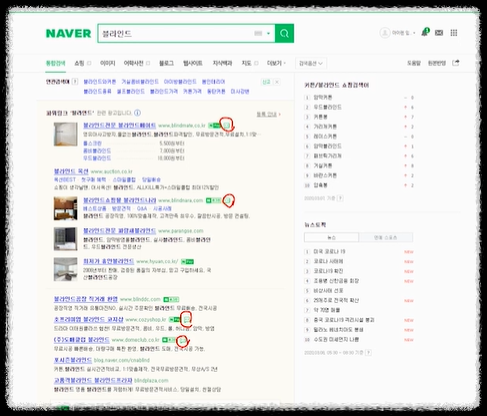Expand the 검색옵션 search options dropdown
Image resolution: width=487 pixels, height=416 pixels.
tap(311, 63)
